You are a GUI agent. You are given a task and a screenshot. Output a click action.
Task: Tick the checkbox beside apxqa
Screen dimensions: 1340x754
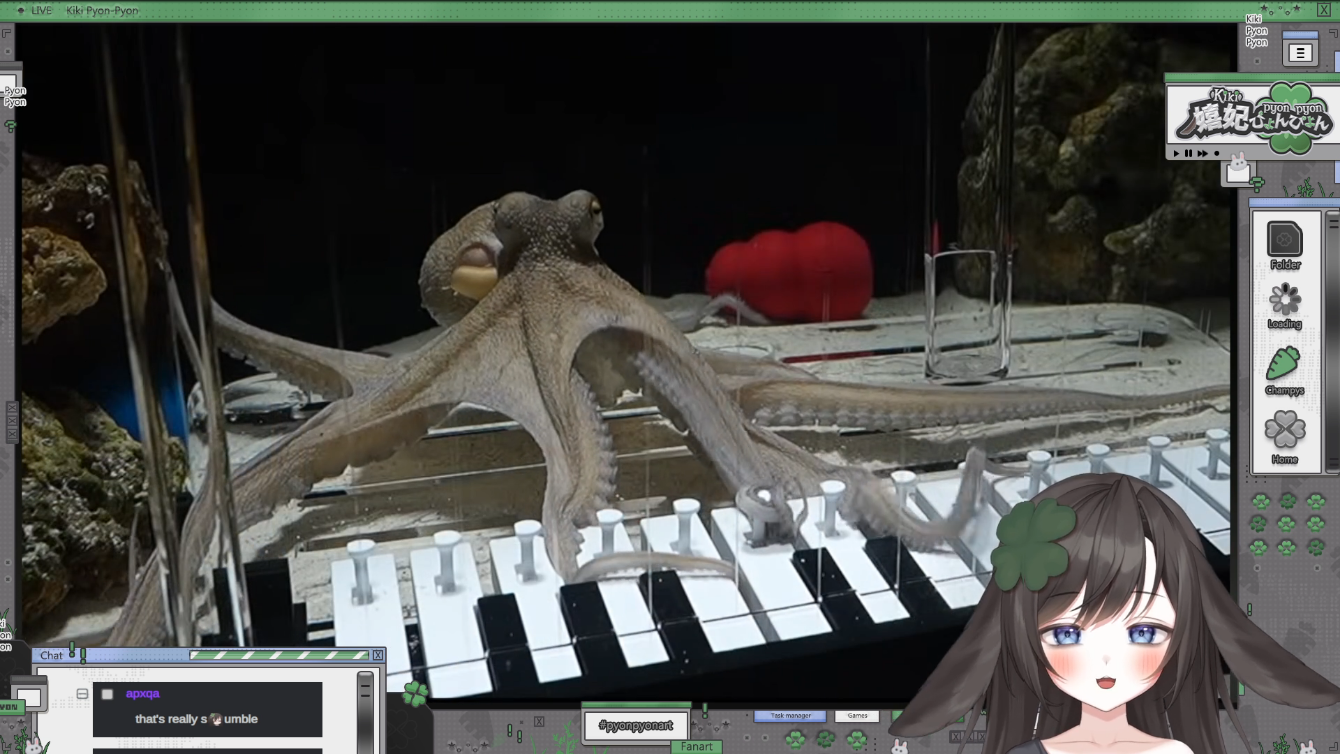(107, 694)
